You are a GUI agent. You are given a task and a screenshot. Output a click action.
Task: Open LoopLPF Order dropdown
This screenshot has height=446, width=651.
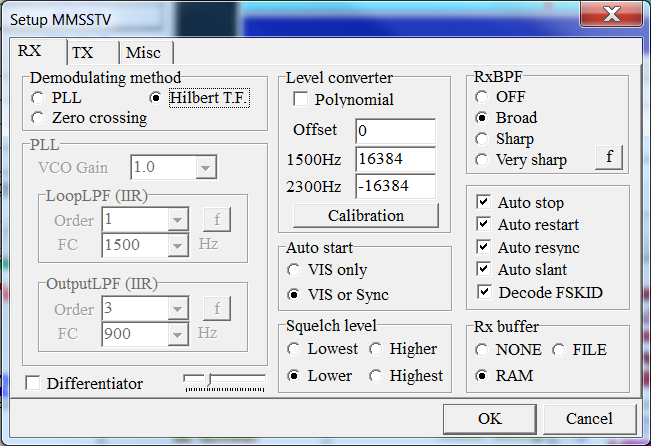[178, 220]
